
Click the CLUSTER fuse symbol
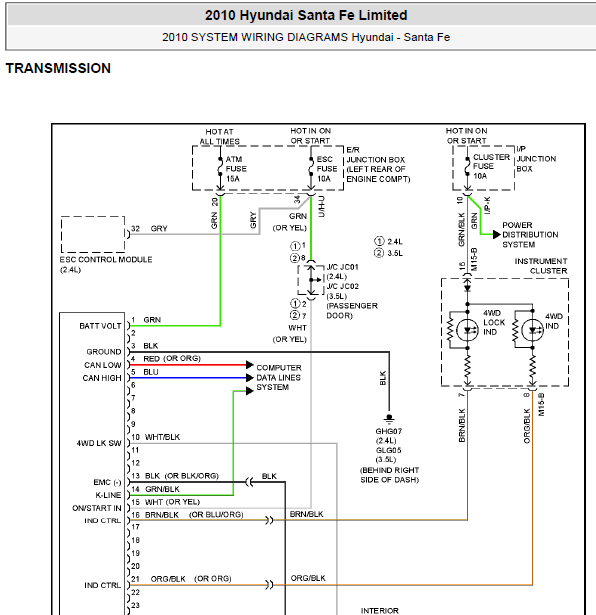point(467,167)
